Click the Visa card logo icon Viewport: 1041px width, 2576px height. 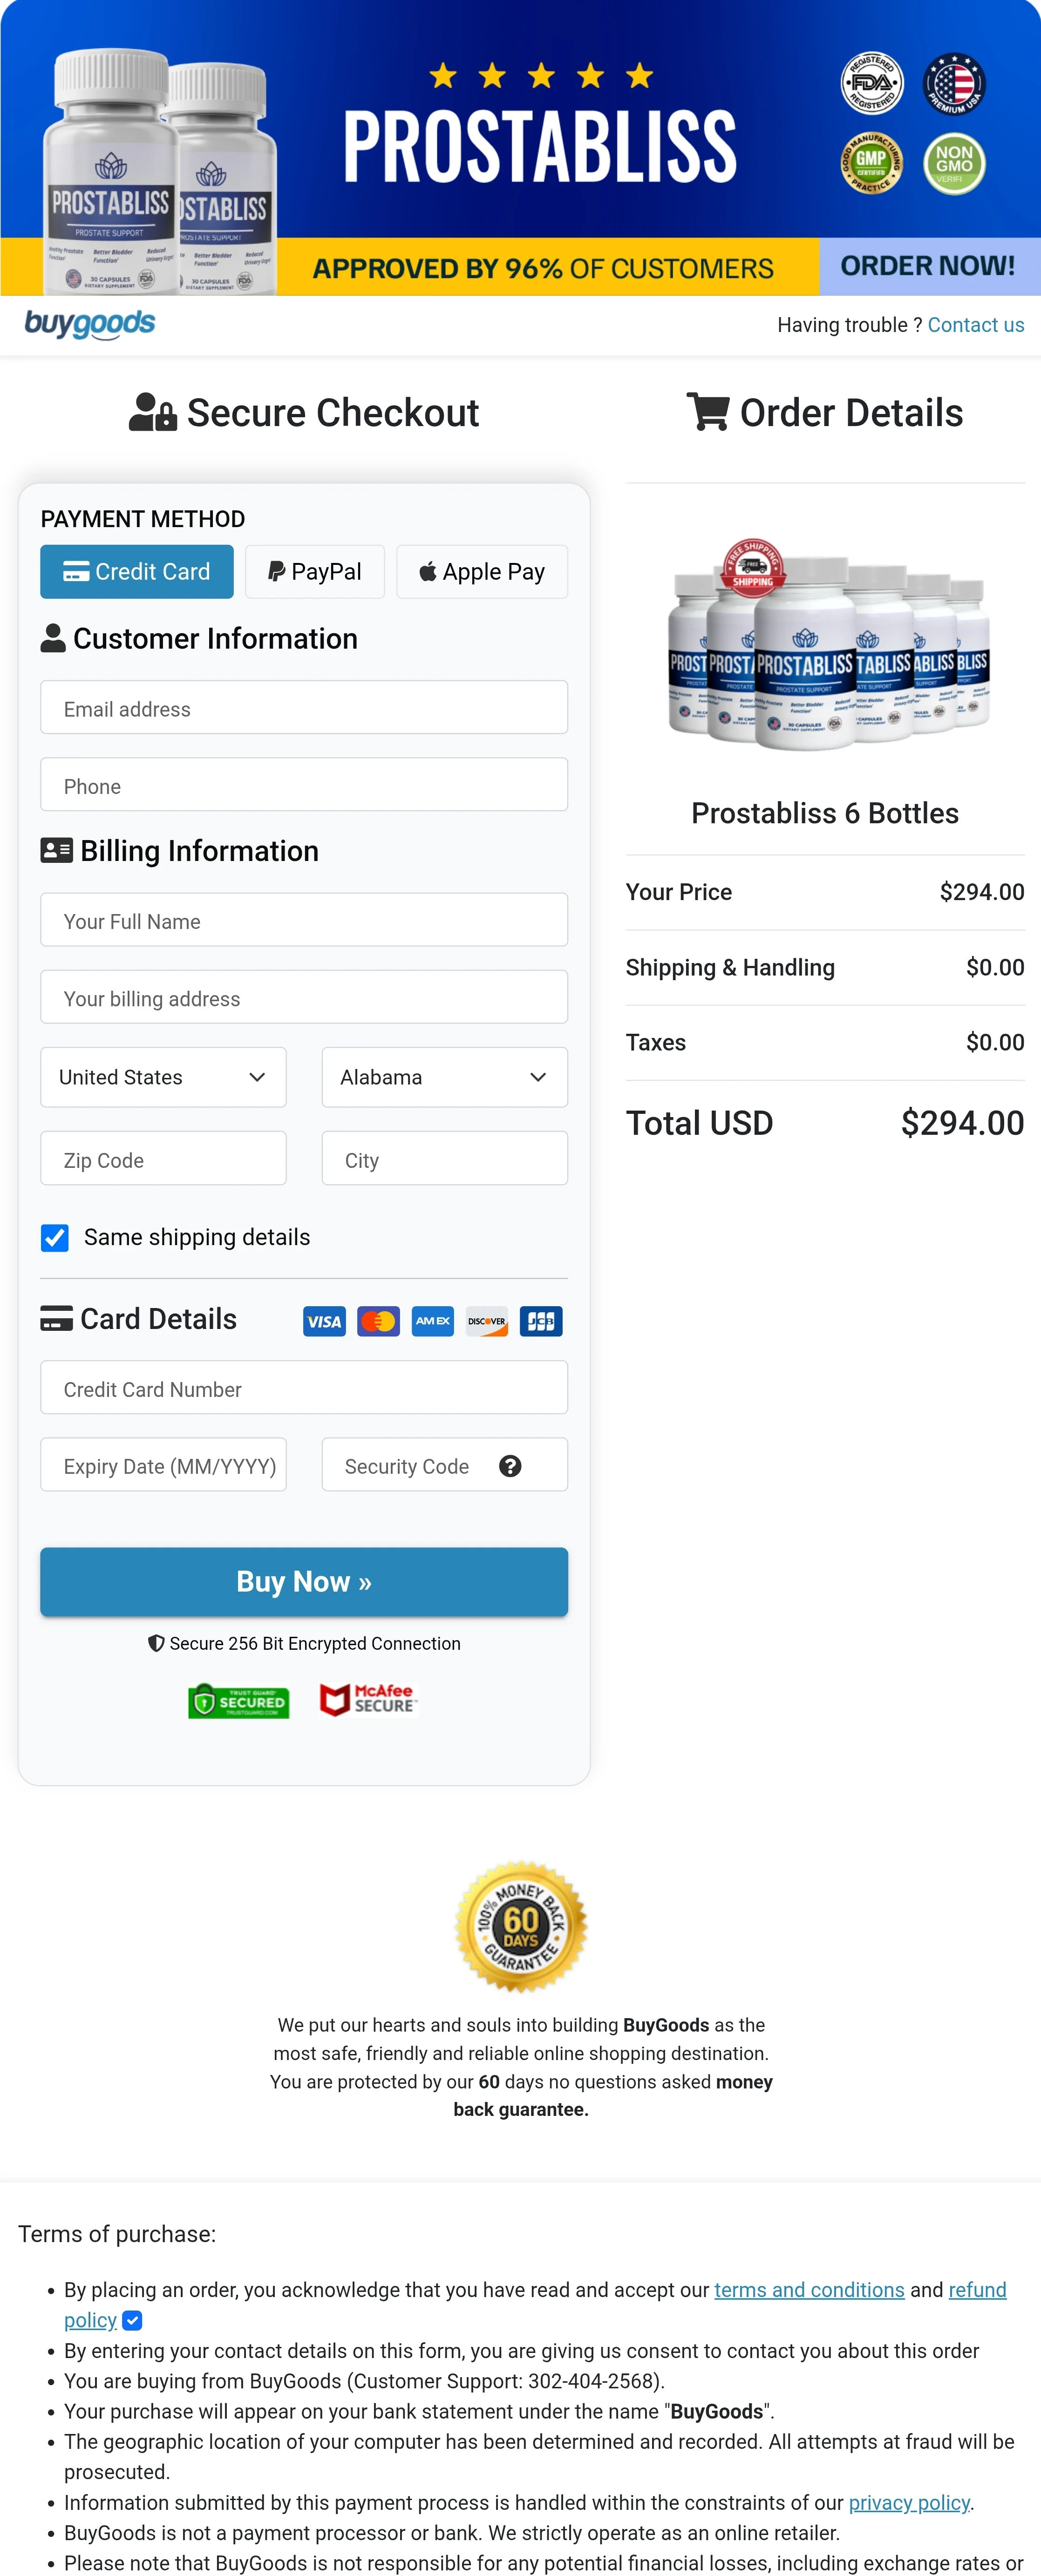click(x=324, y=1321)
